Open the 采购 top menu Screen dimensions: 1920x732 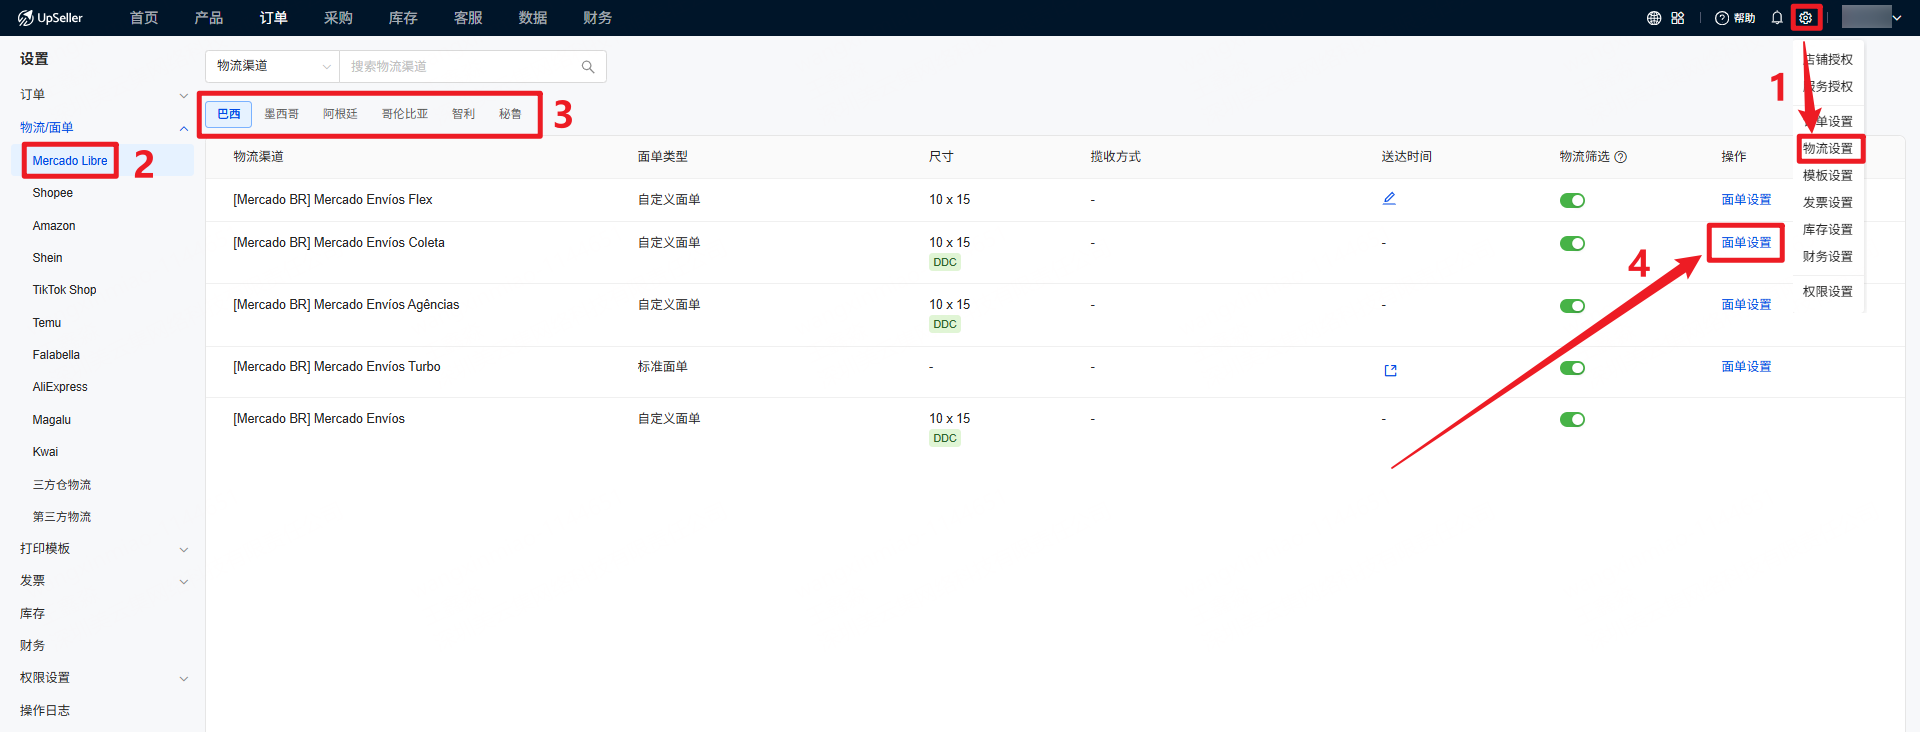pyautogui.click(x=338, y=18)
